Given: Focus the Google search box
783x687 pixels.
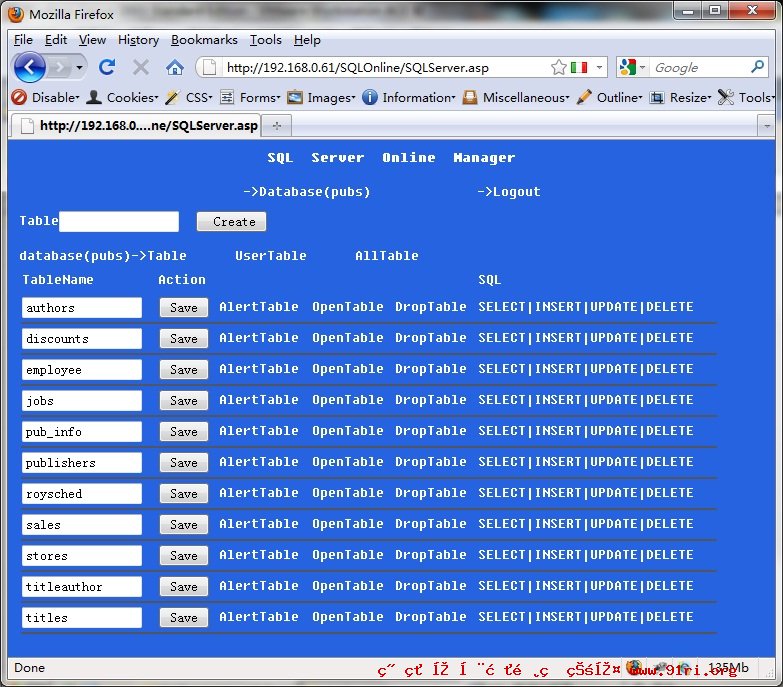Looking at the screenshot, I should pos(699,67).
